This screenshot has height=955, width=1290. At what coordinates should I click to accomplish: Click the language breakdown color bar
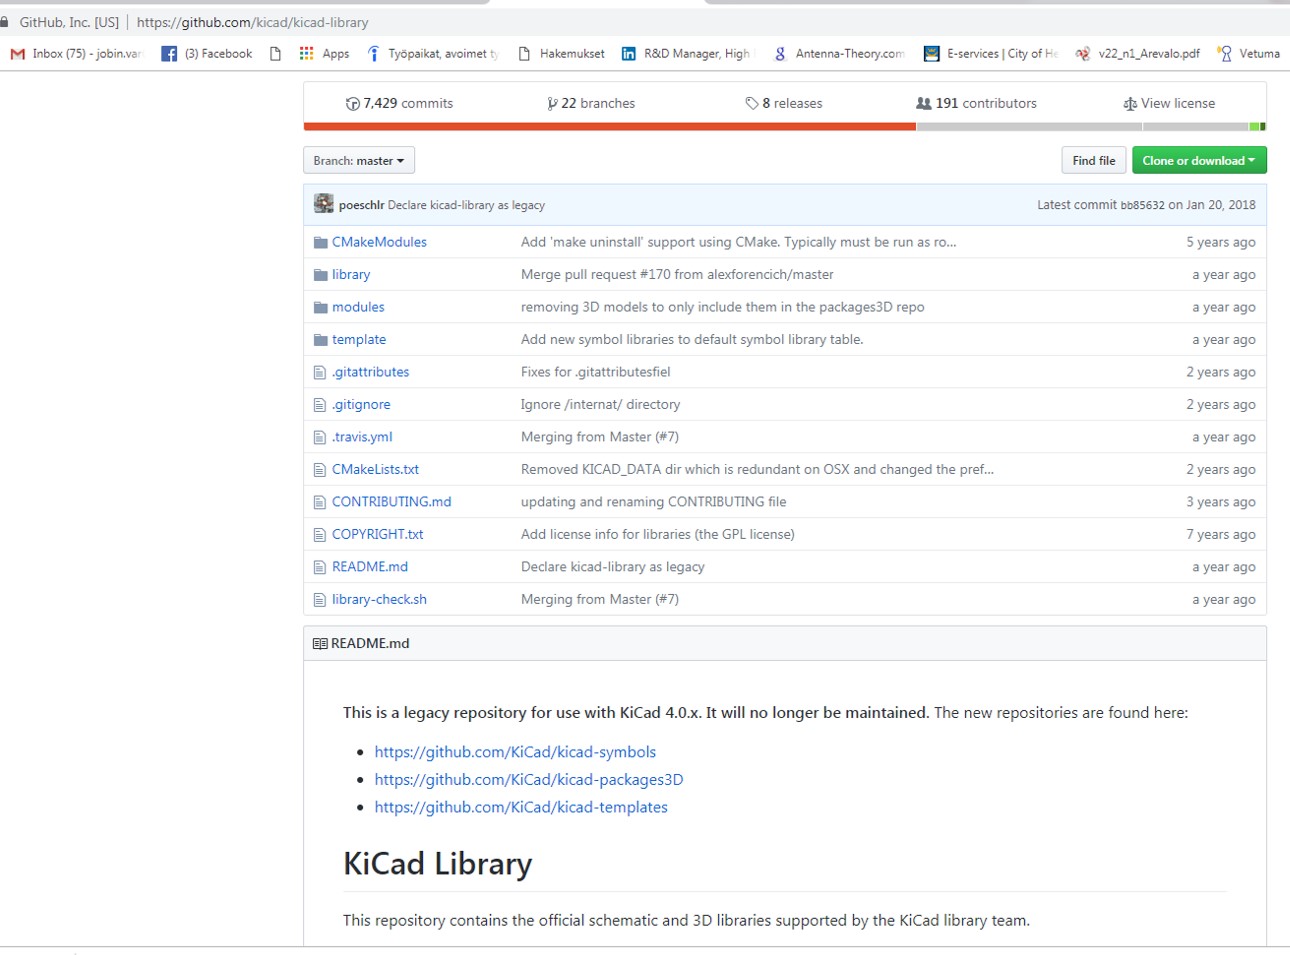click(785, 127)
